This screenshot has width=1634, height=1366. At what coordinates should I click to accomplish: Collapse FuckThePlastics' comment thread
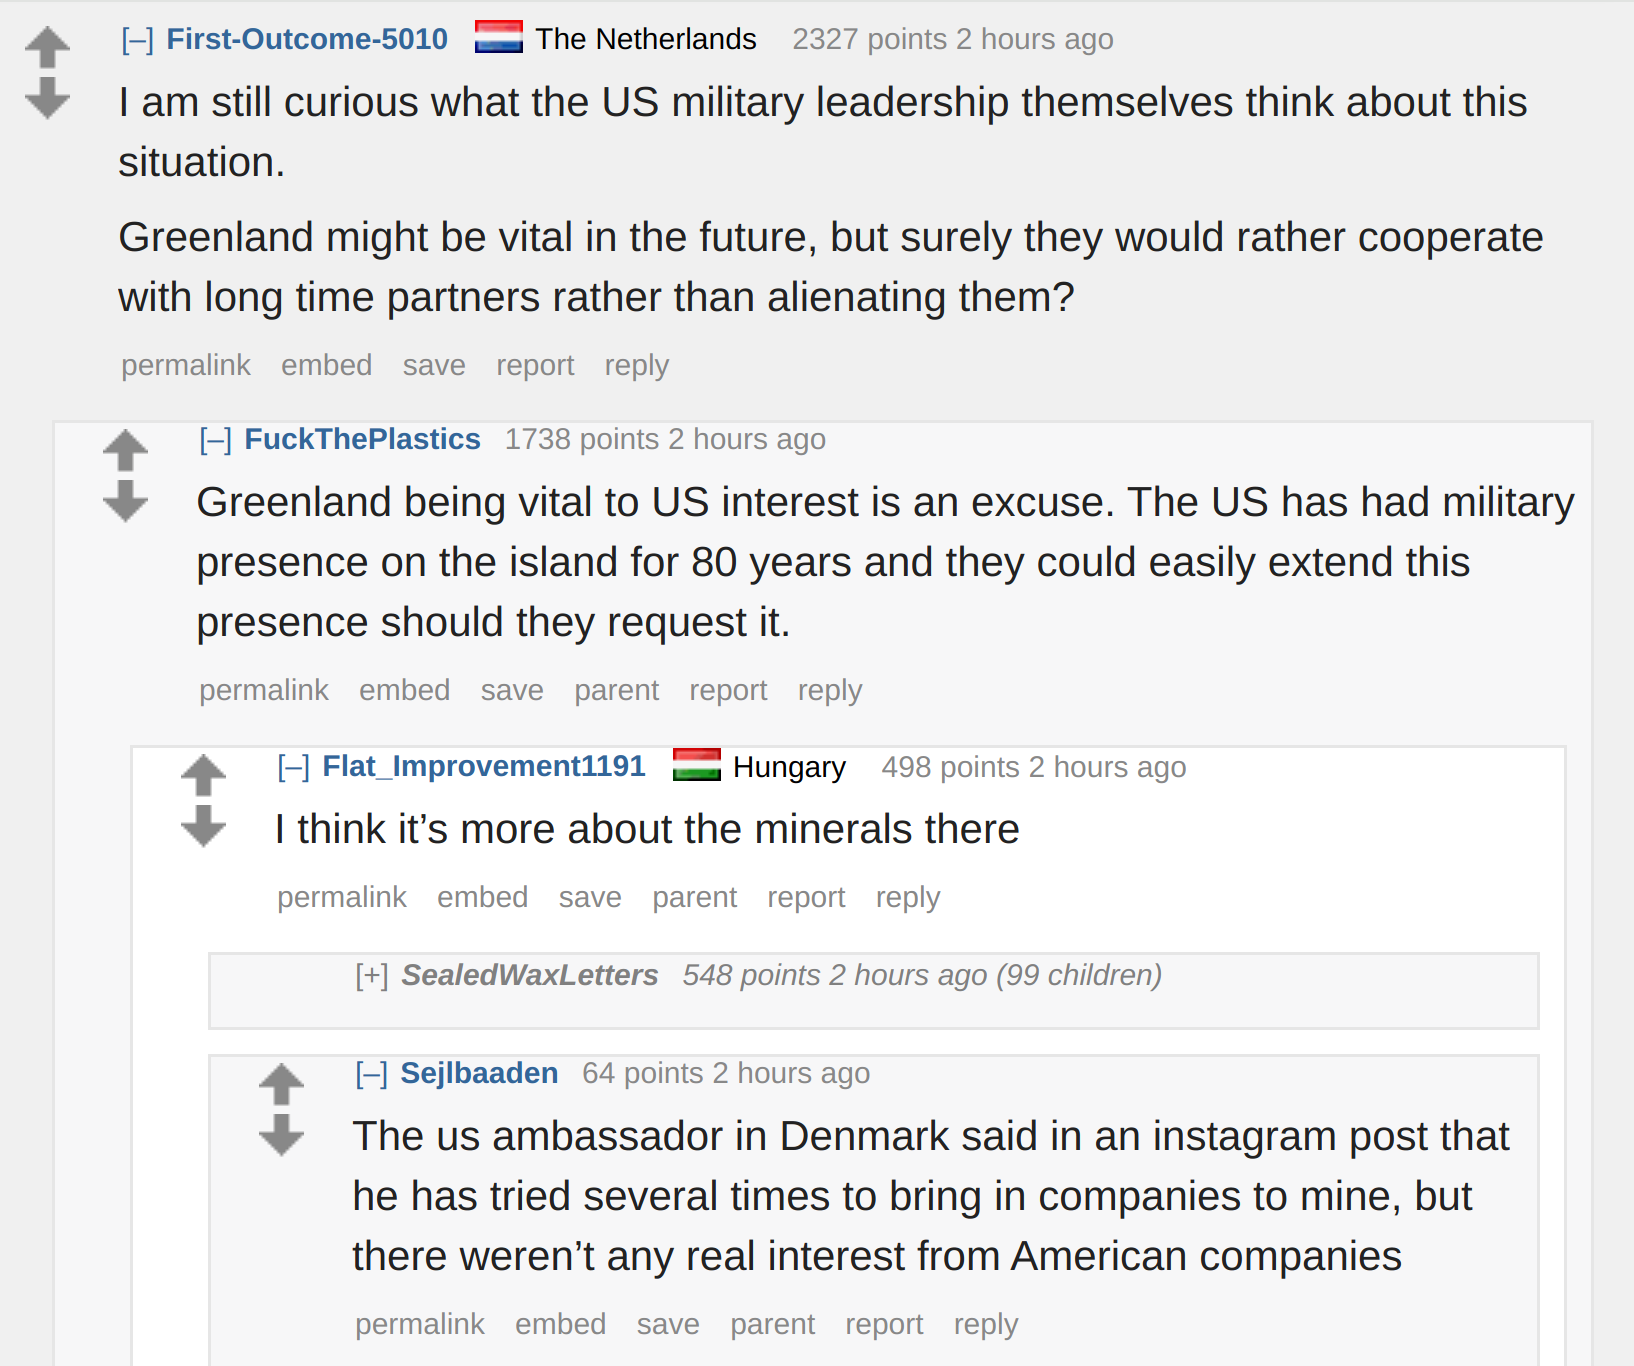click(215, 439)
